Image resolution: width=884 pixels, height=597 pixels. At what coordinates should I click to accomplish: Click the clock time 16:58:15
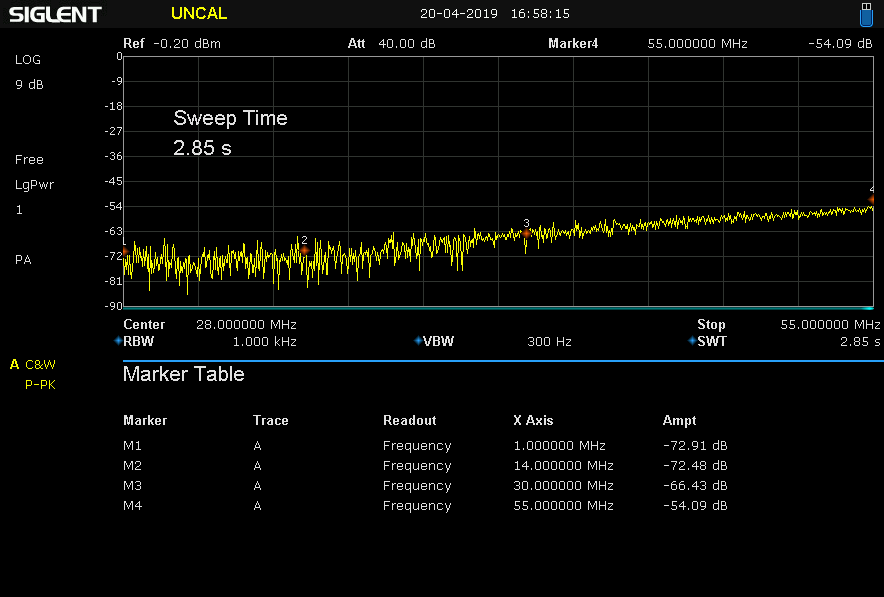pyautogui.click(x=540, y=14)
